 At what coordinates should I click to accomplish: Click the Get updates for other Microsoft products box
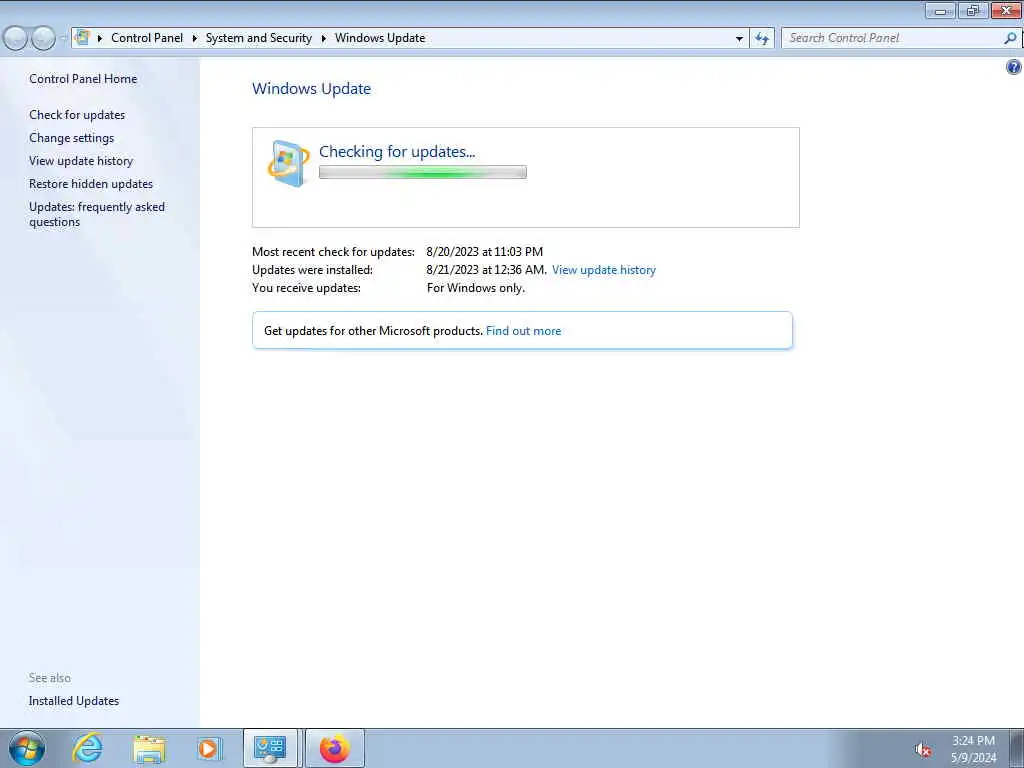[522, 330]
